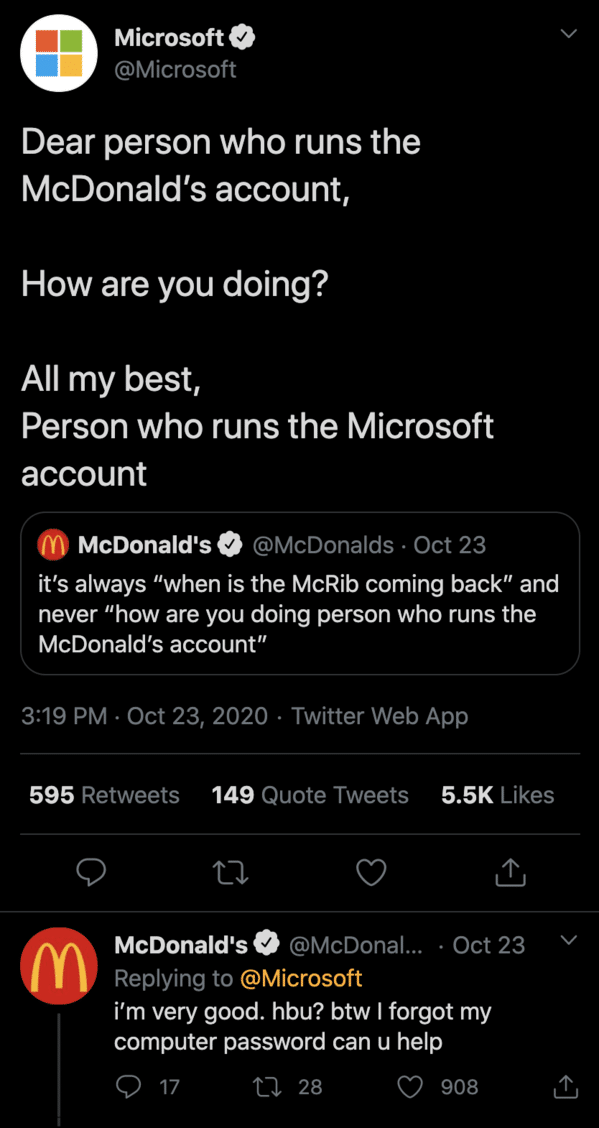The image size is (599, 1128).
Task: Expand options chevron on McDonald's reply
Action: 569,940
